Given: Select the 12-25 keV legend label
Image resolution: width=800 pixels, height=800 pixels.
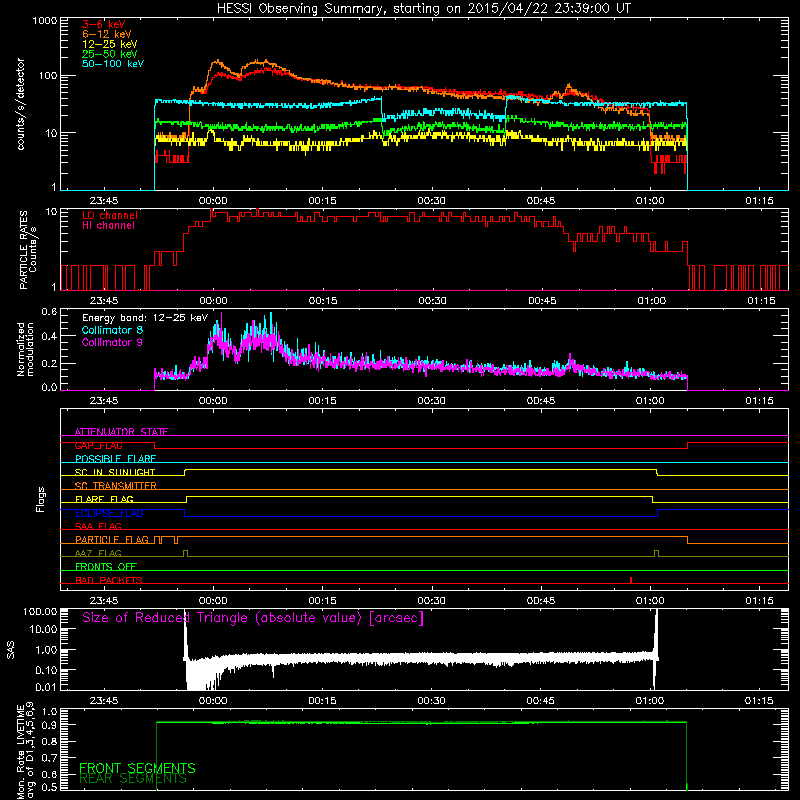Looking at the screenshot, I should point(110,44).
